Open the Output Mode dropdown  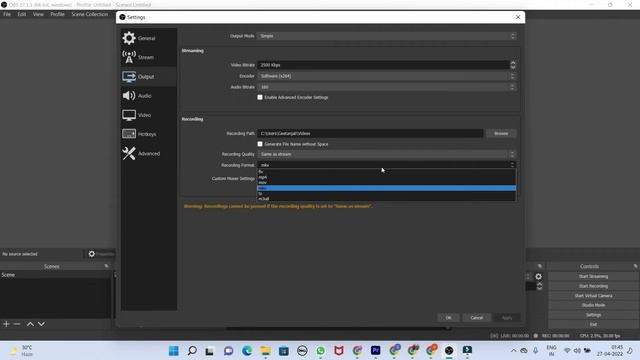387,36
